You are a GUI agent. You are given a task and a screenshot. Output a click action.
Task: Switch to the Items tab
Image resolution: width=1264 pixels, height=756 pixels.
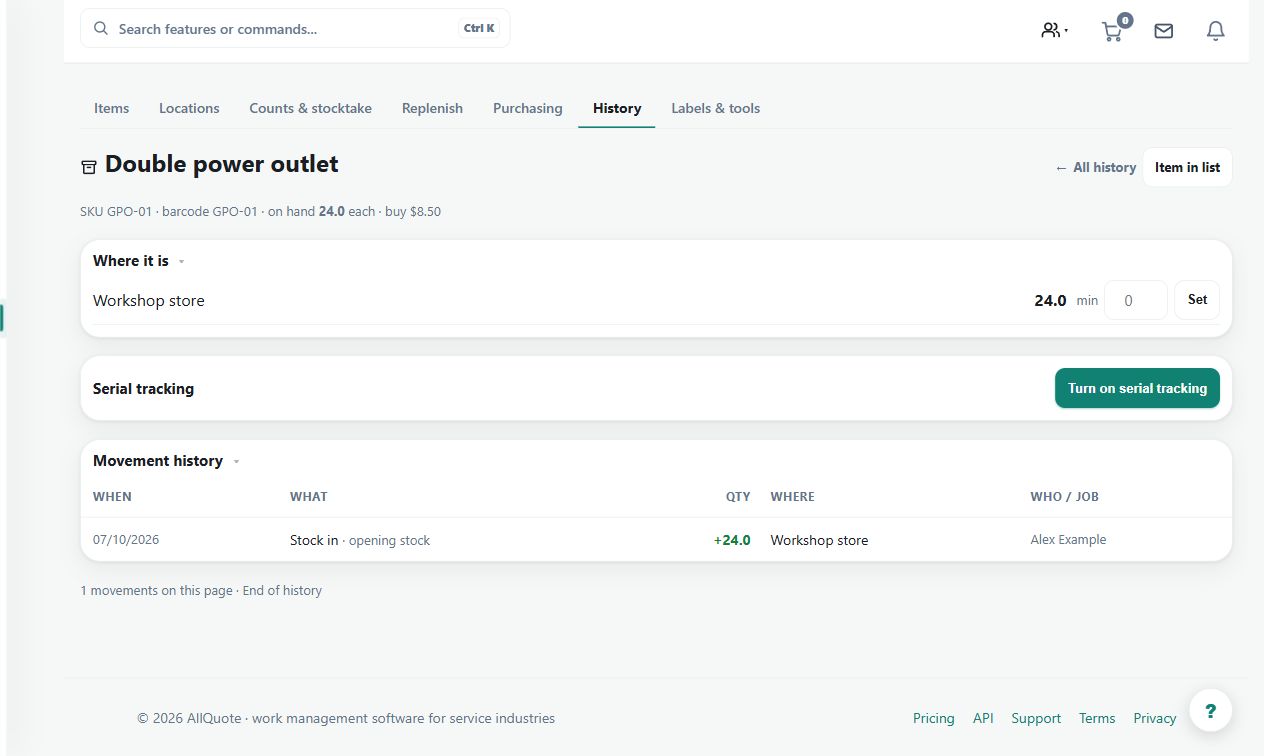pos(111,108)
